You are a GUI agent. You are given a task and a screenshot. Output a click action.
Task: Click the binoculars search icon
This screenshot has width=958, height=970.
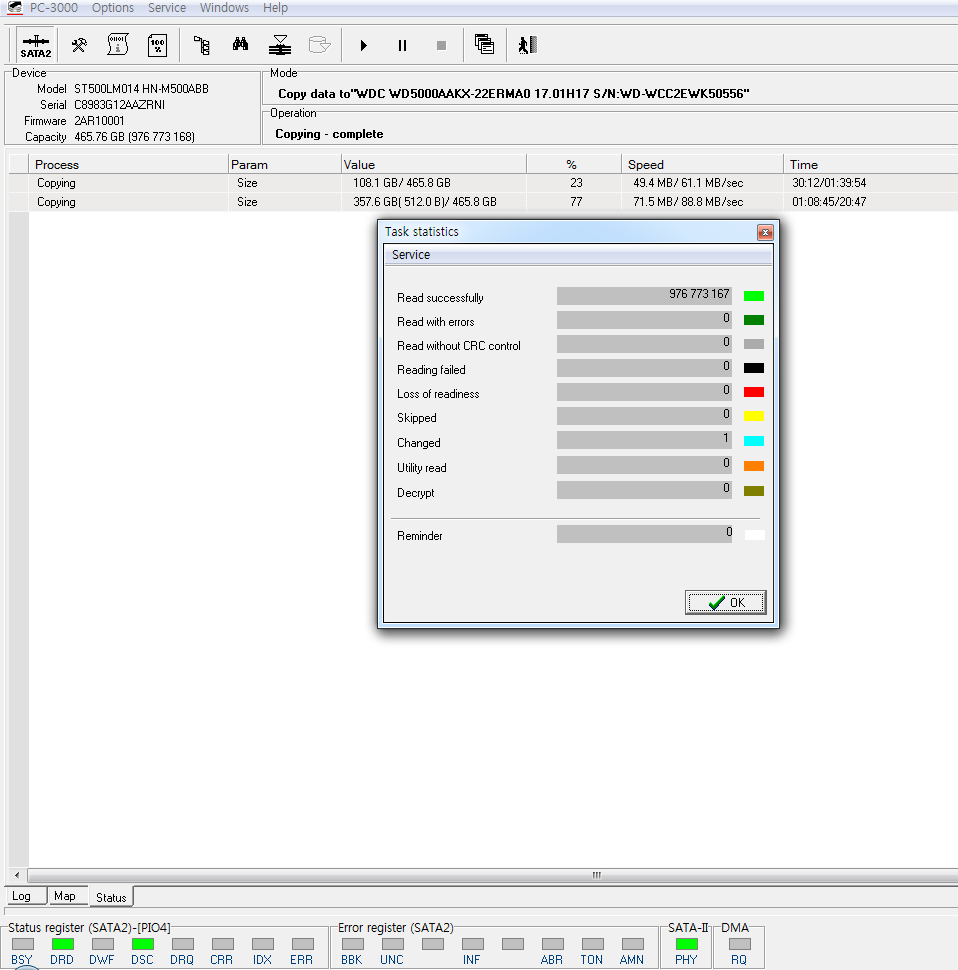[x=241, y=45]
